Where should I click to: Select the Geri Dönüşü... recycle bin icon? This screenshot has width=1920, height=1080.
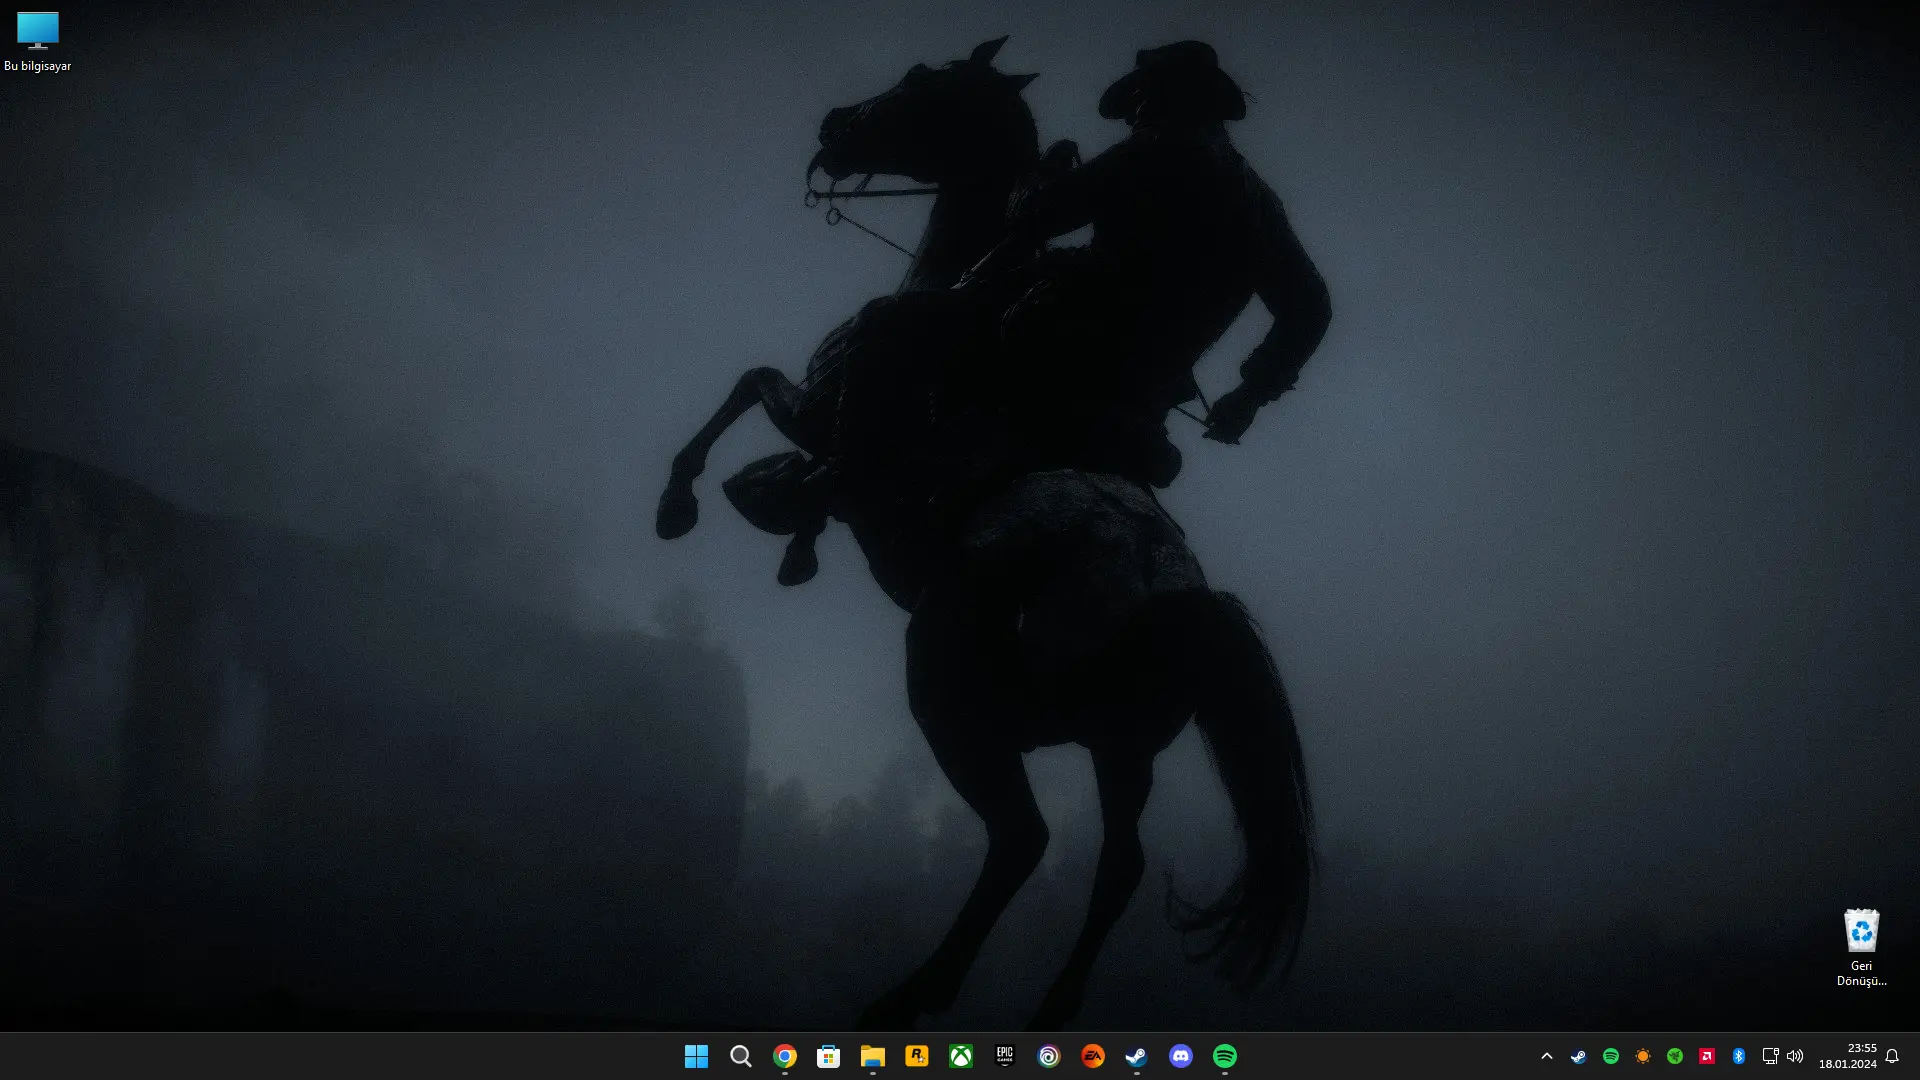click(1861, 948)
